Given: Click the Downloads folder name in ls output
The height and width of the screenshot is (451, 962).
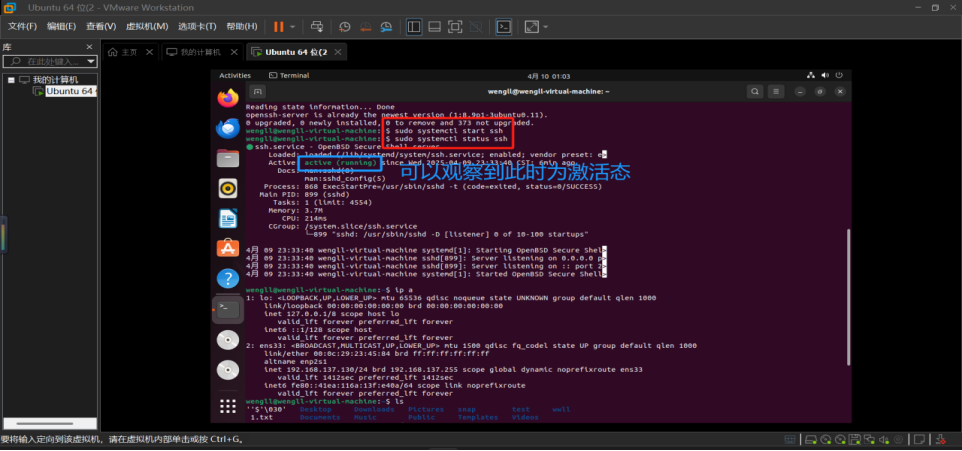Looking at the screenshot, I should (x=374, y=409).
